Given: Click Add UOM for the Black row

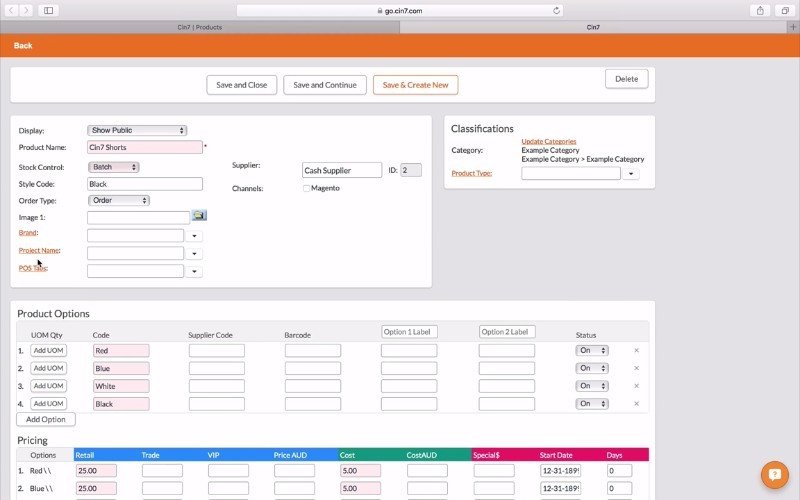Looking at the screenshot, I should point(48,404).
